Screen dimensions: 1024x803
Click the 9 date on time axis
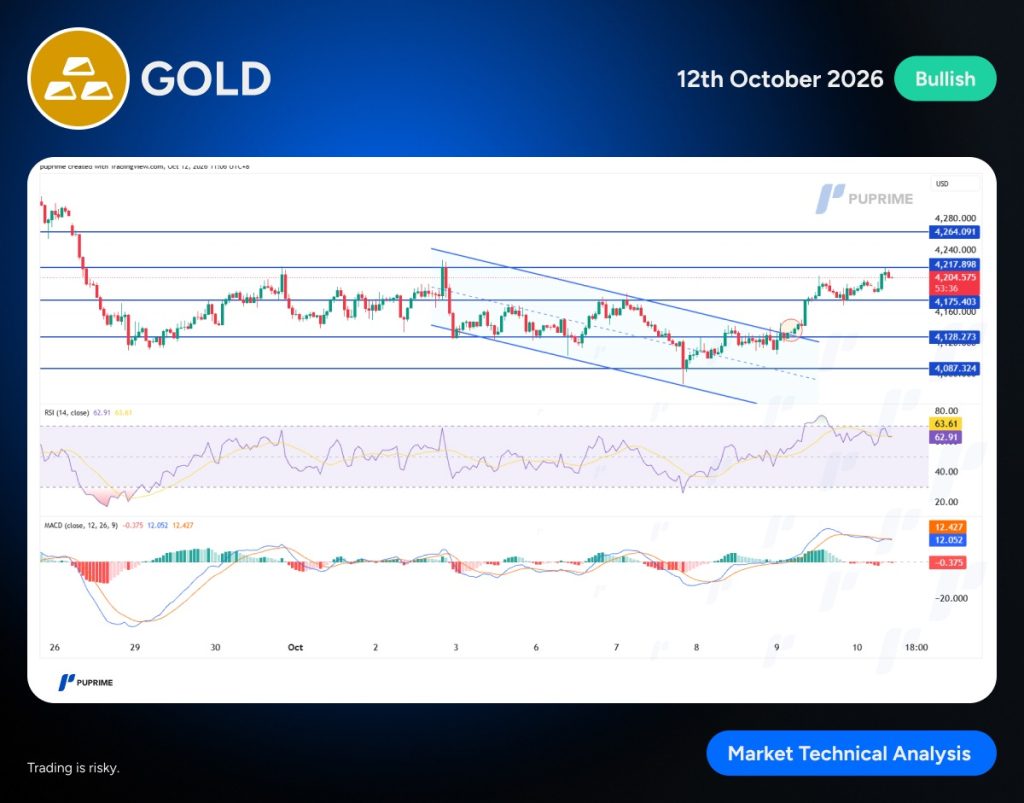tap(776, 648)
